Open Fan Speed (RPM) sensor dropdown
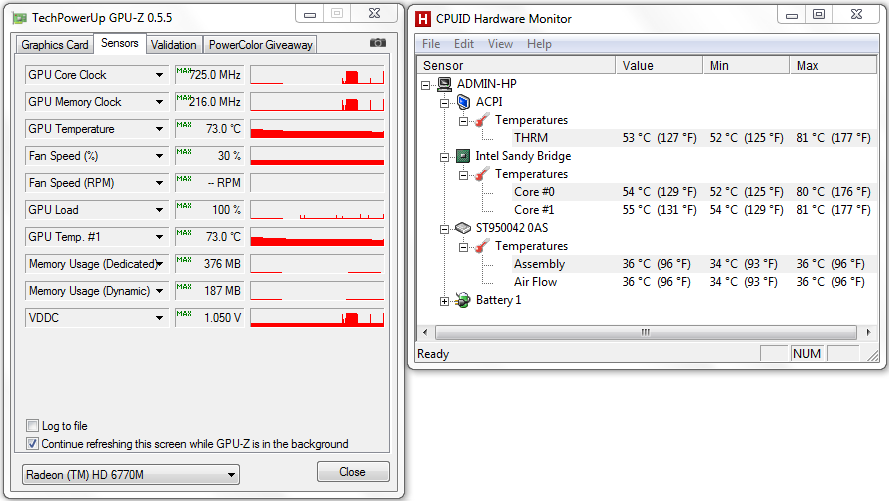This screenshot has height=501, width=889. coord(159,183)
